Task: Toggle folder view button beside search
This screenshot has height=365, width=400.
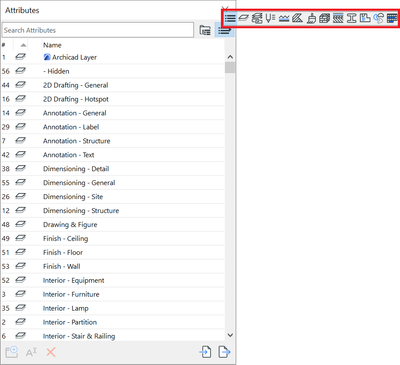Action: 205,30
